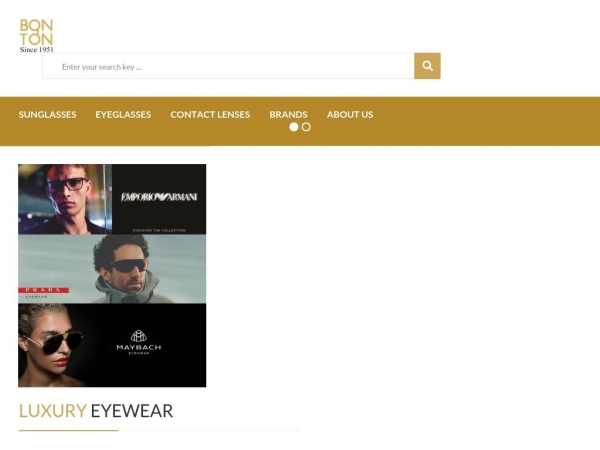Screen dimensions: 600x450
Task: Click the Bon Ton logo
Action: coord(36,32)
